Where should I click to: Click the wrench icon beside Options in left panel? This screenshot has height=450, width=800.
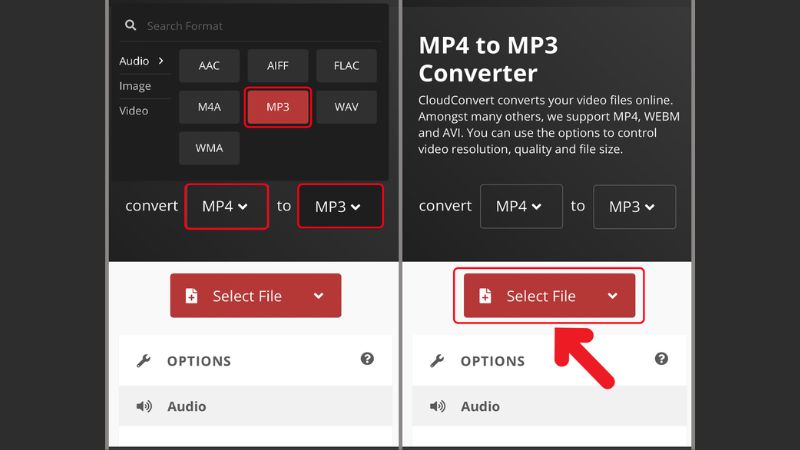[143, 361]
